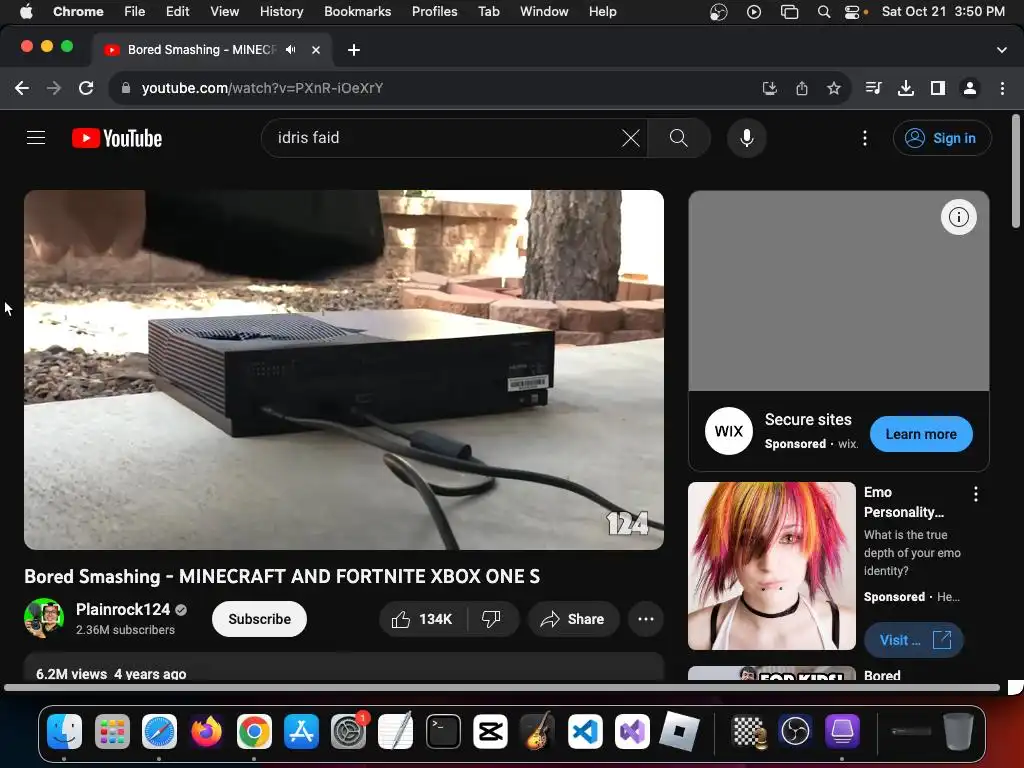Click the Visit button on the emo ad
Image resolution: width=1024 pixels, height=768 pixels.
point(914,640)
